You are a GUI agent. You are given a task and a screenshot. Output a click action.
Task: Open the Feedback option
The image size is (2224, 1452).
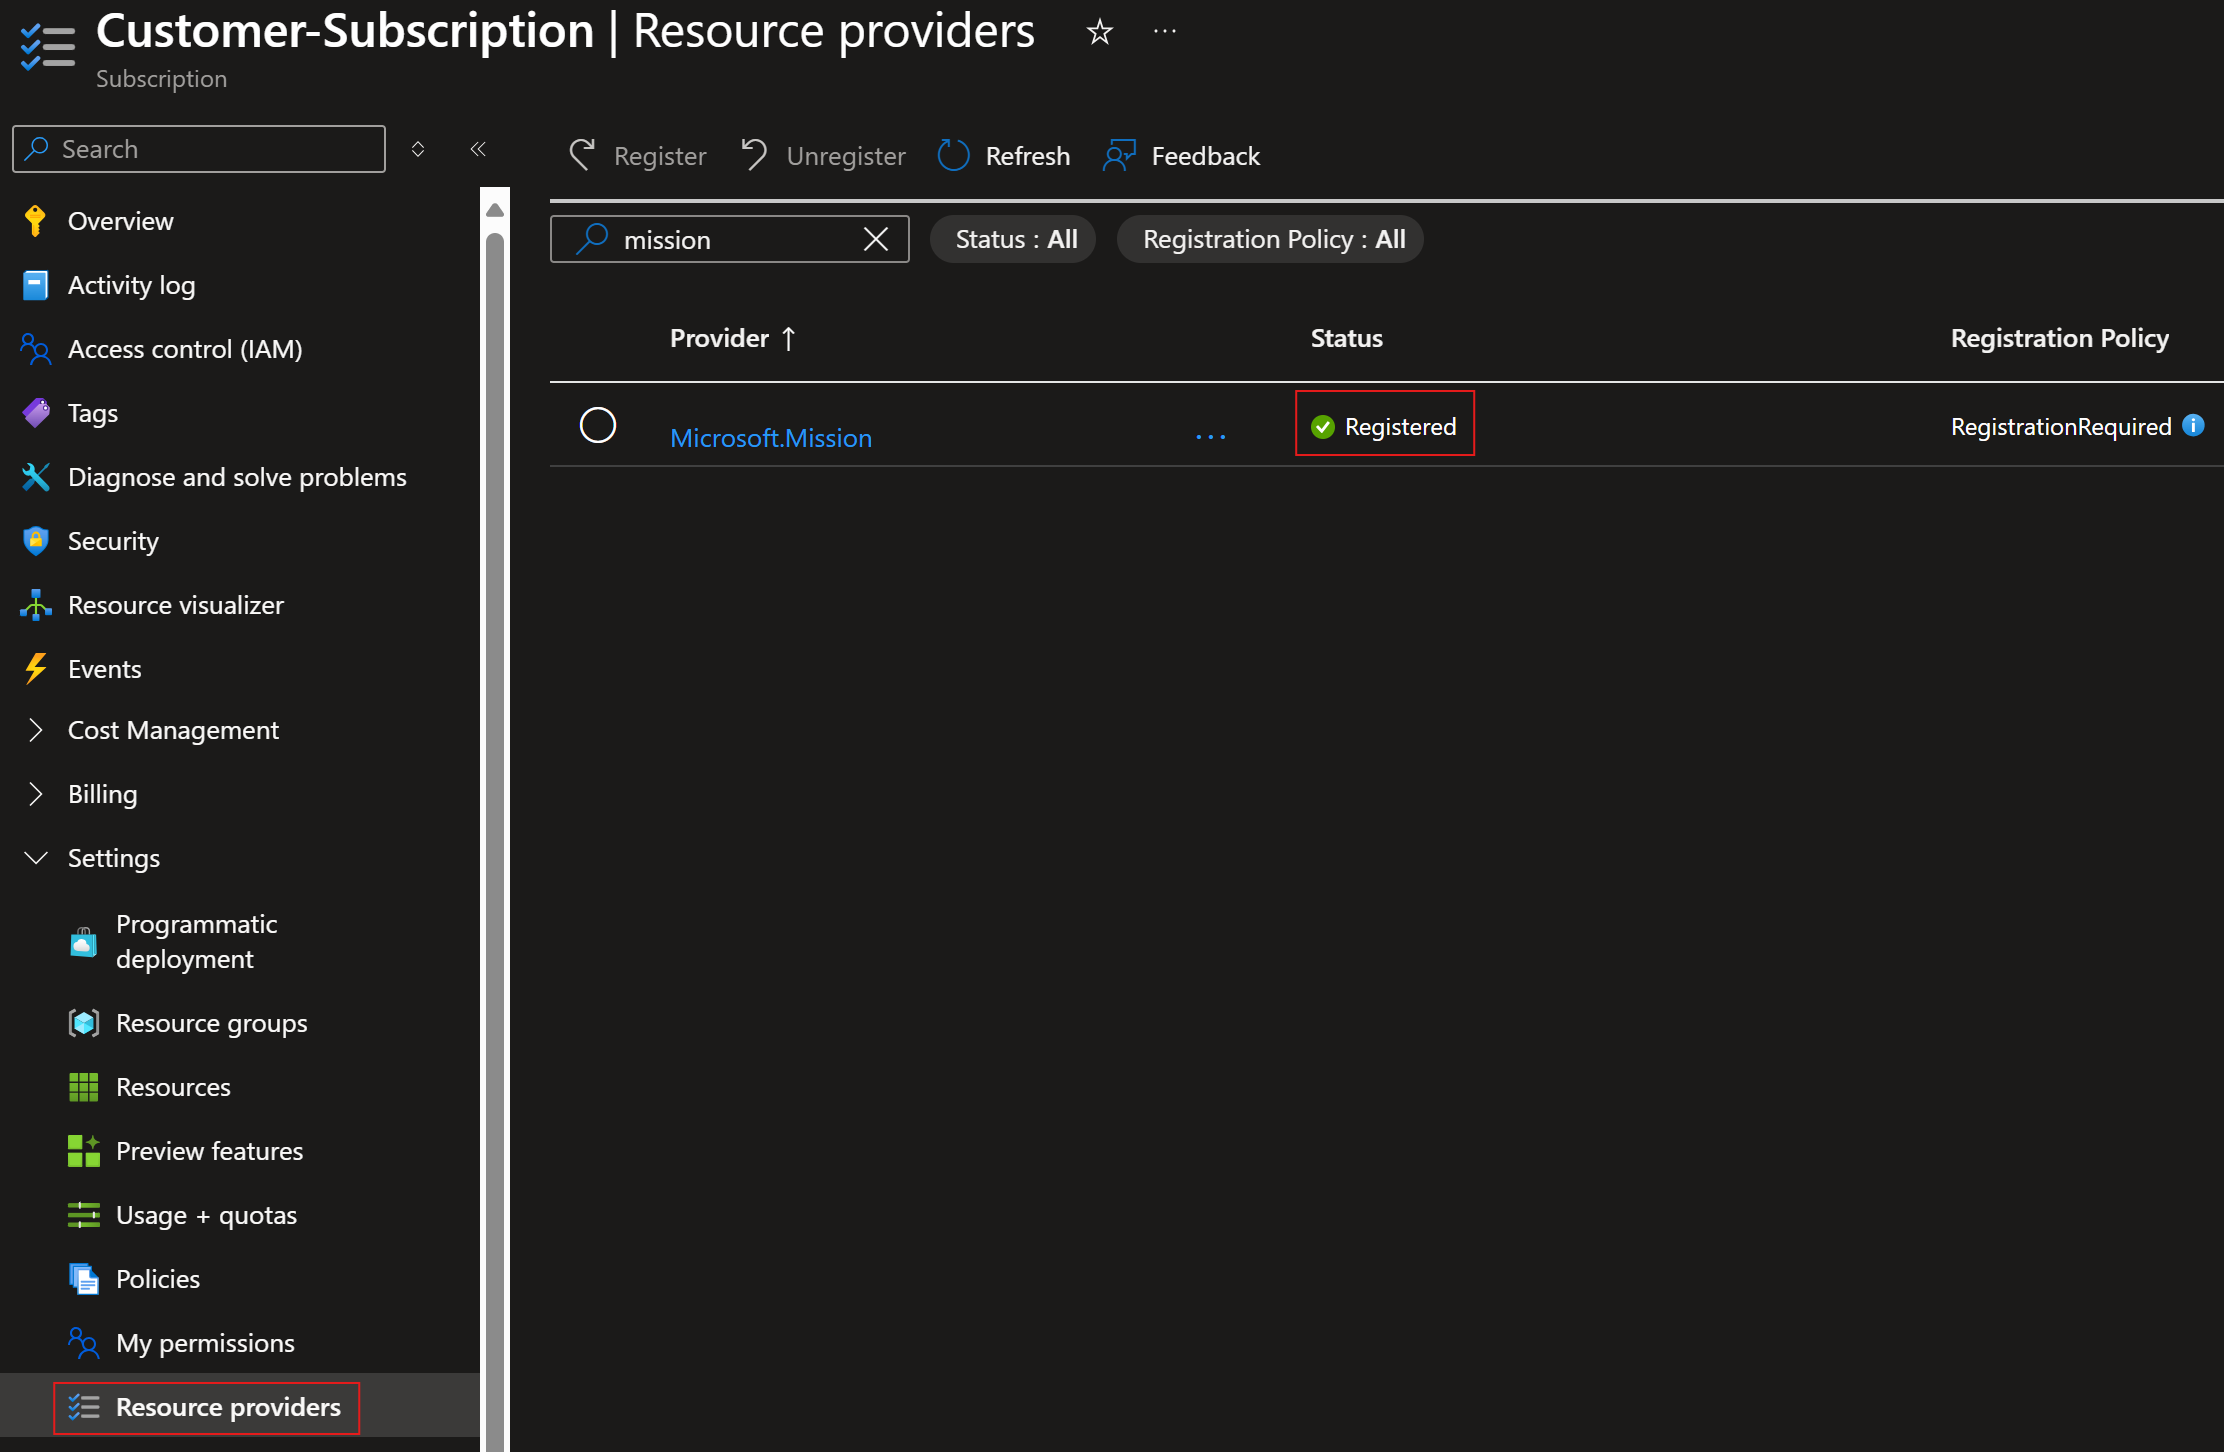(x=1182, y=156)
